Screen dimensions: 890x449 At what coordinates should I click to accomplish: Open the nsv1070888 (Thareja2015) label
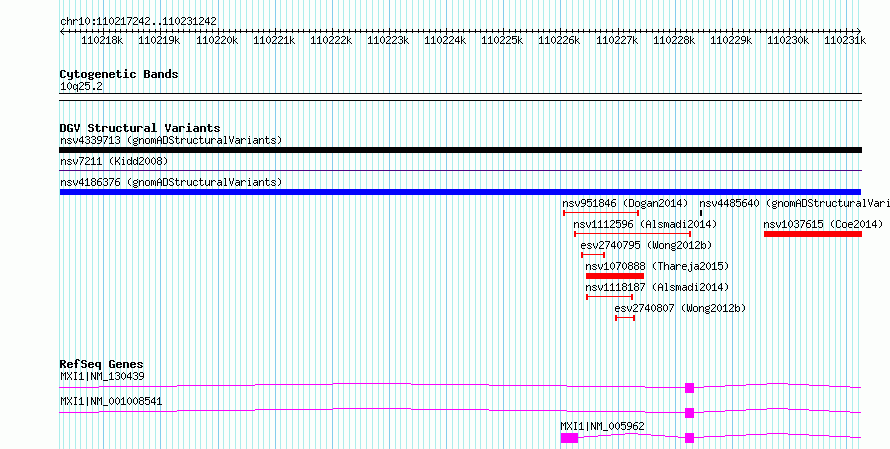pos(657,266)
